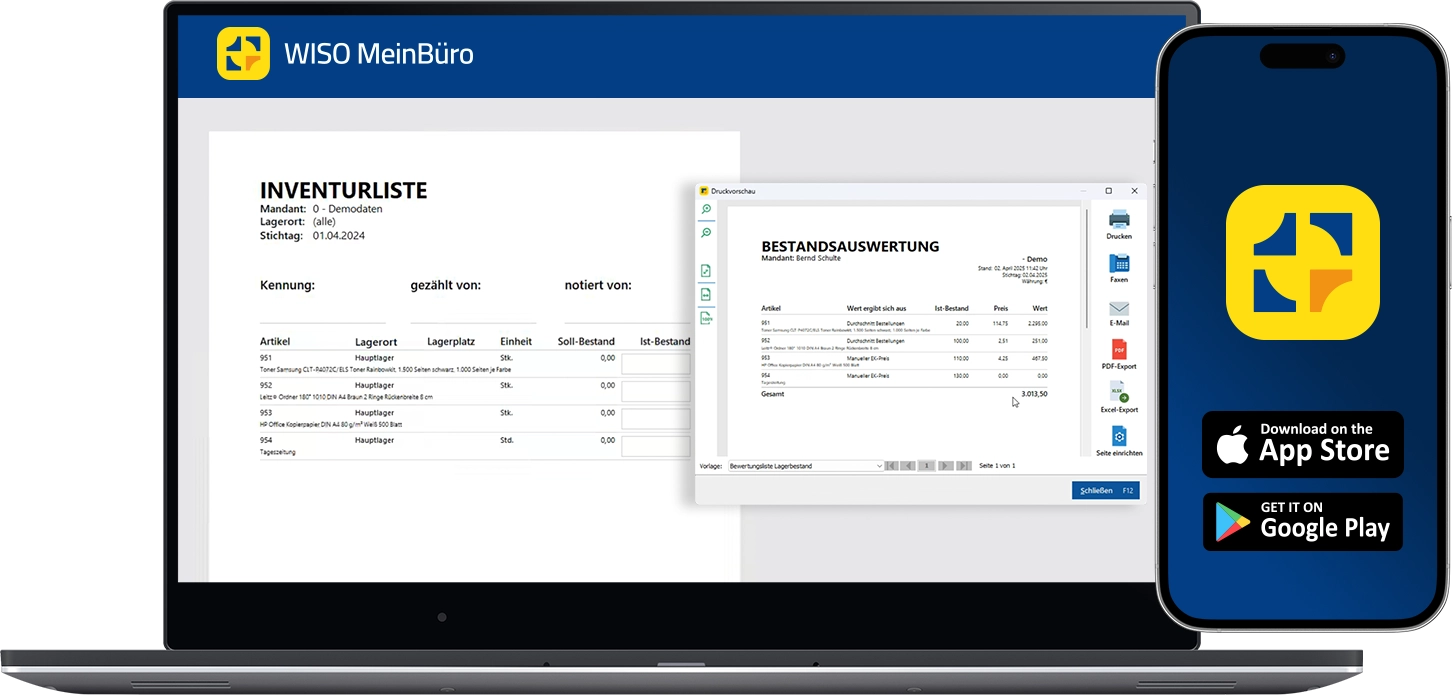Jump to last page in preview
This screenshot has width=1452, height=695.
[963, 466]
